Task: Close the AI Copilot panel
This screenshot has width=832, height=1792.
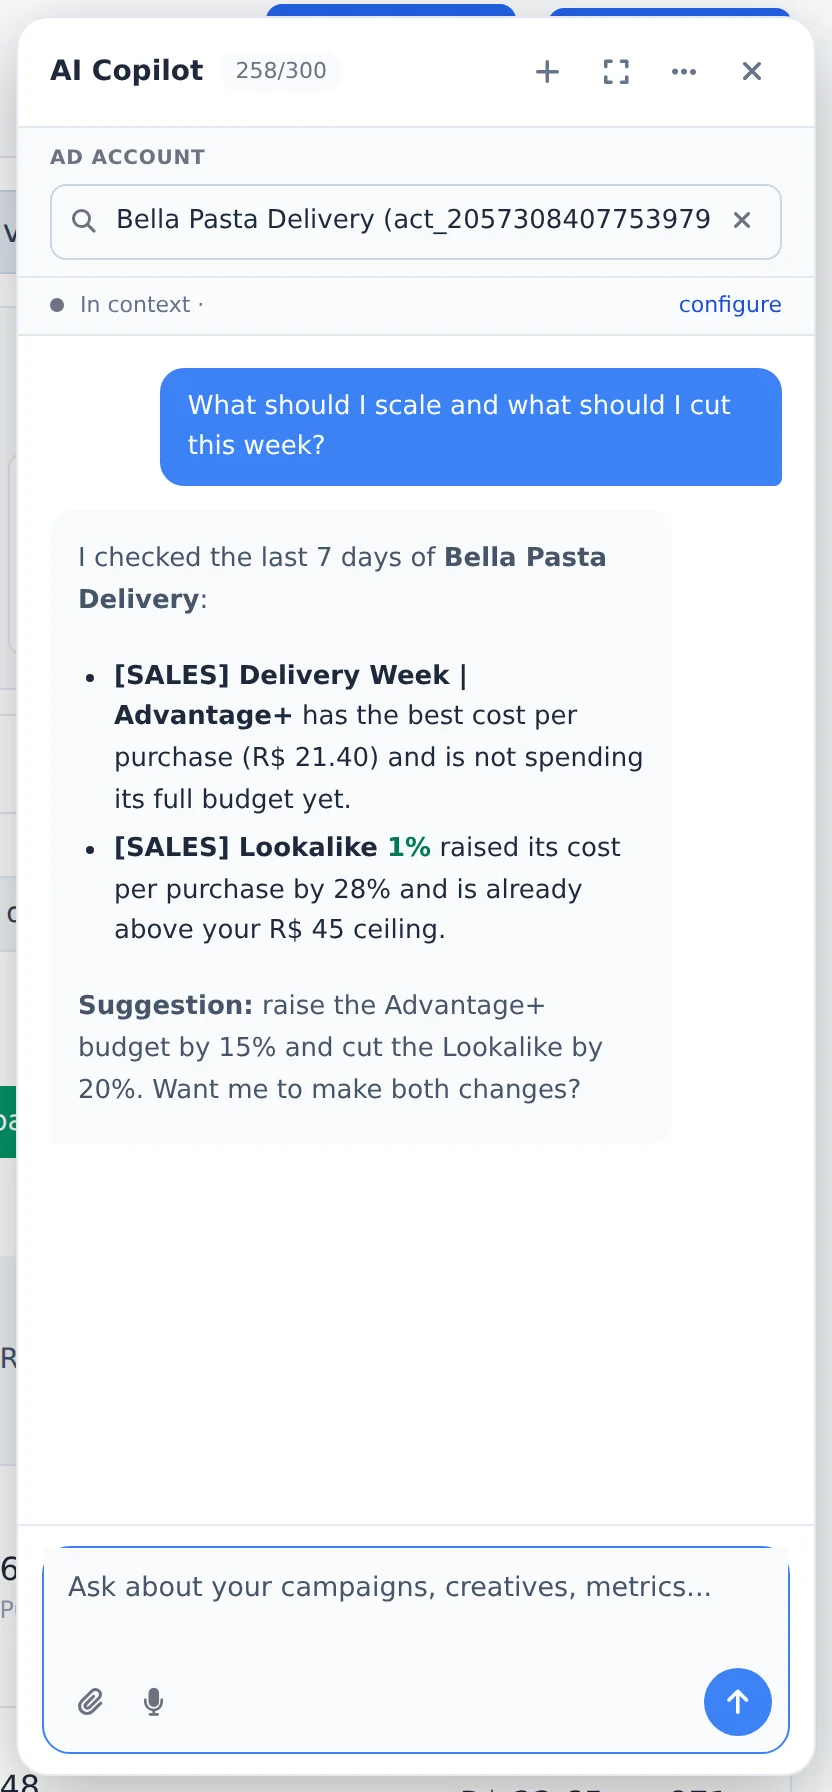Action: tap(752, 71)
